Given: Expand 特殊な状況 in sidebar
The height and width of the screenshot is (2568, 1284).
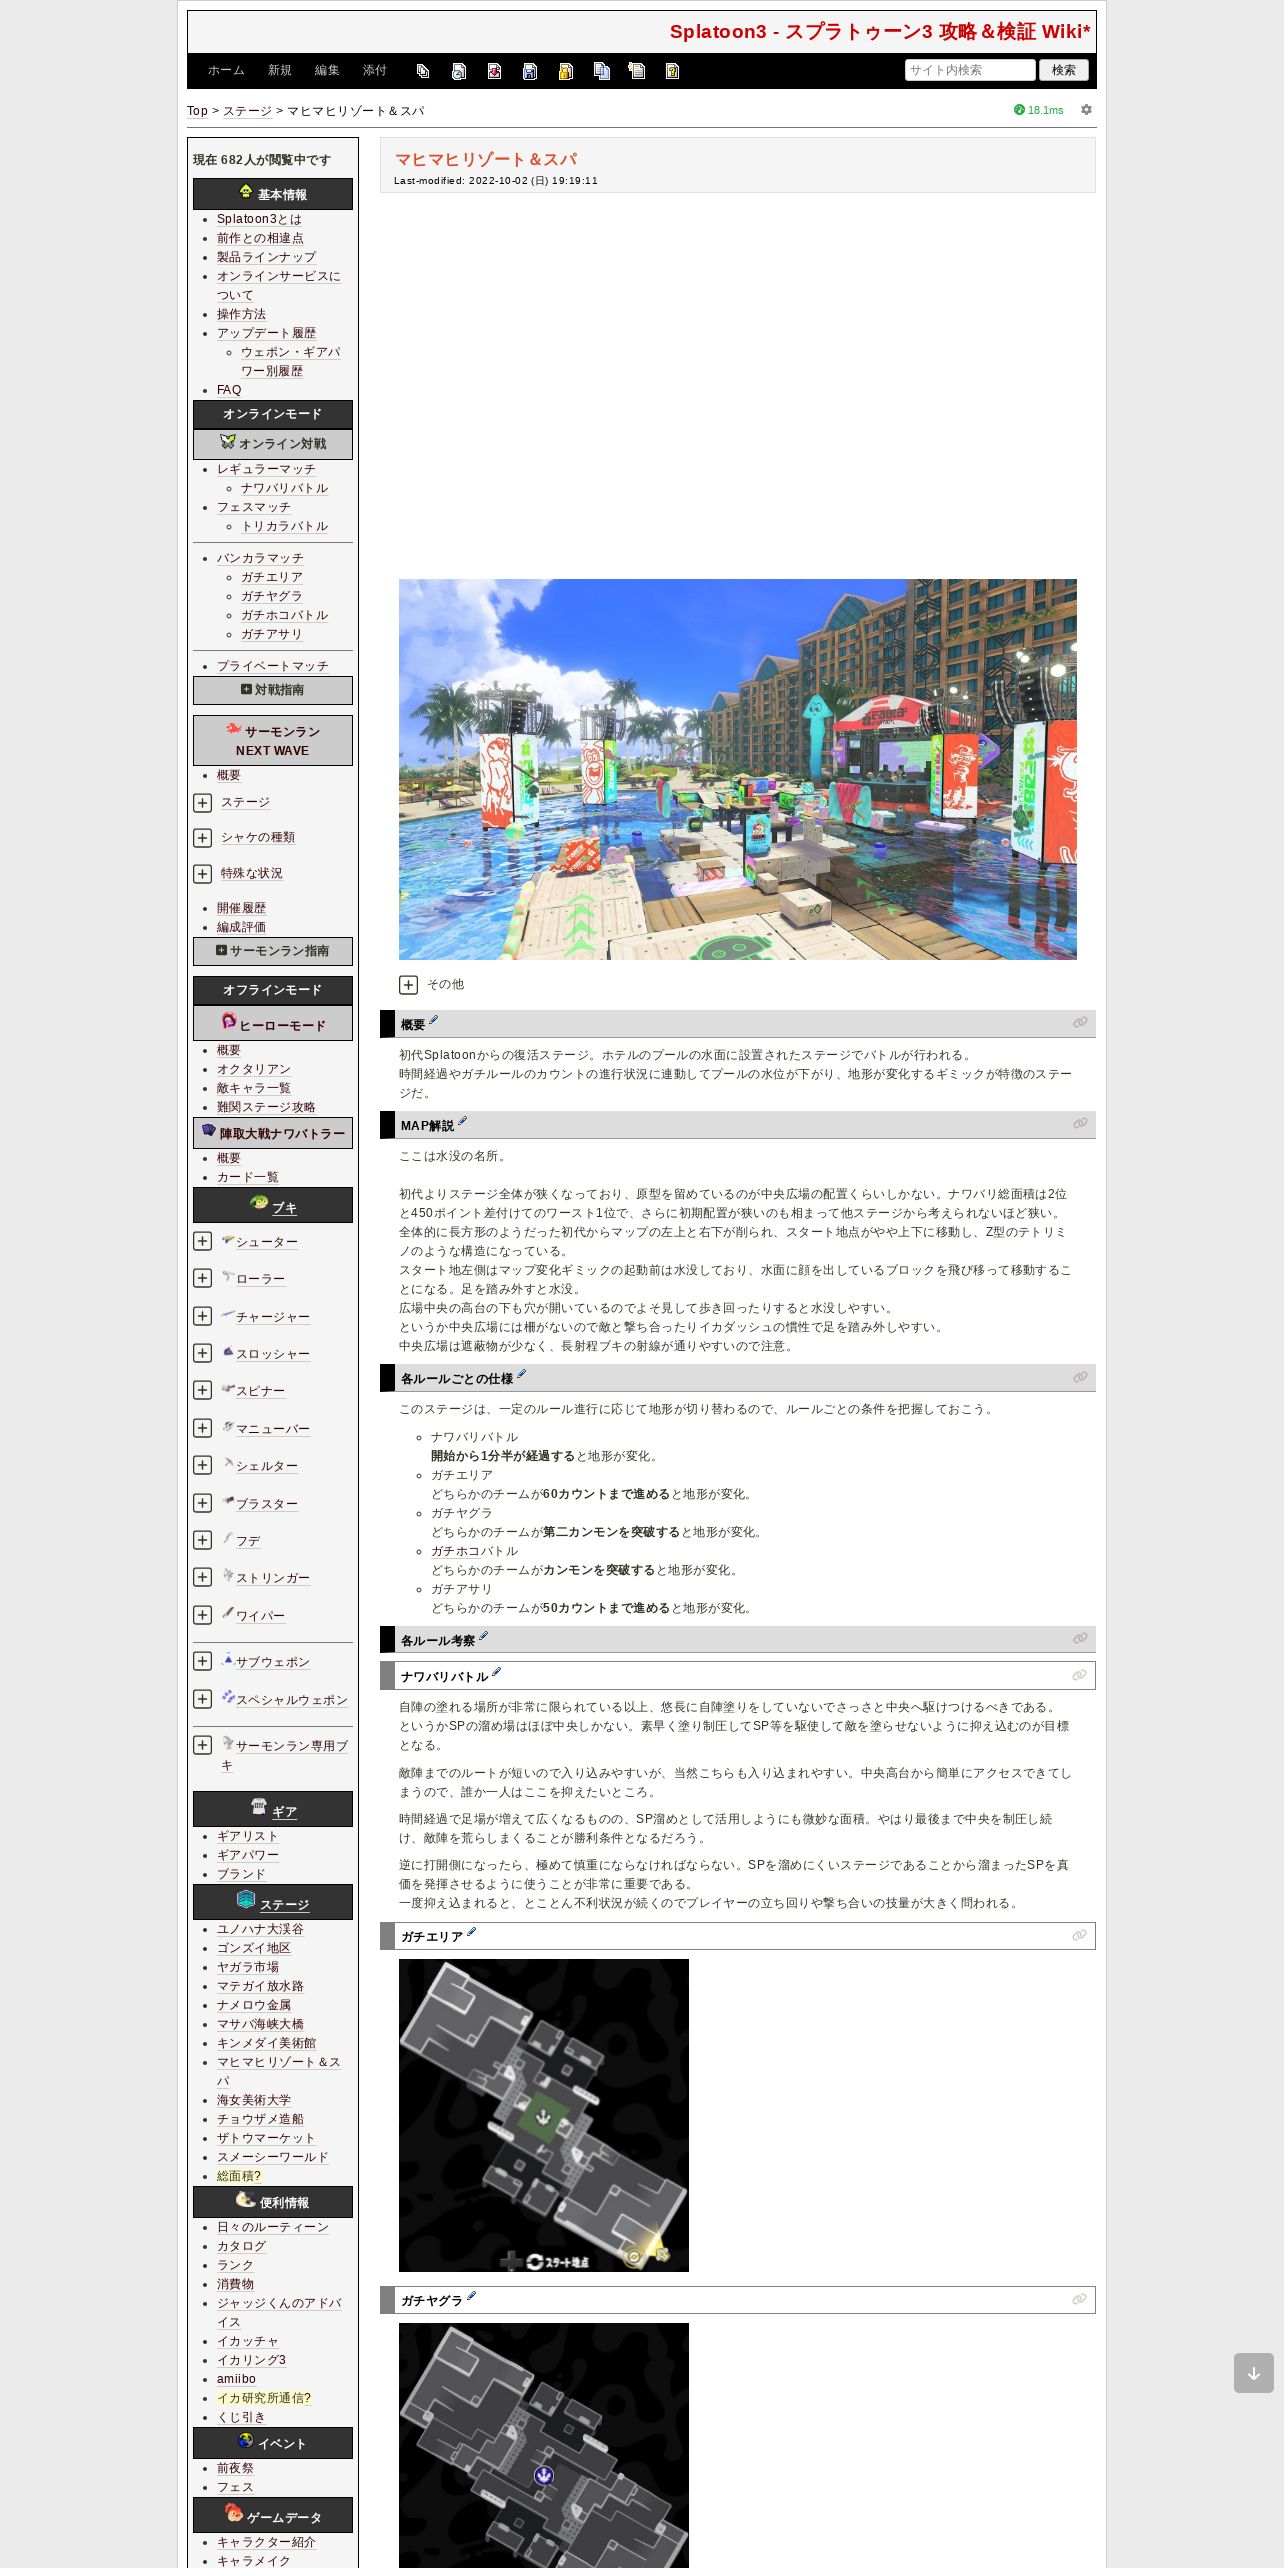Looking at the screenshot, I should pyautogui.click(x=202, y=874).
